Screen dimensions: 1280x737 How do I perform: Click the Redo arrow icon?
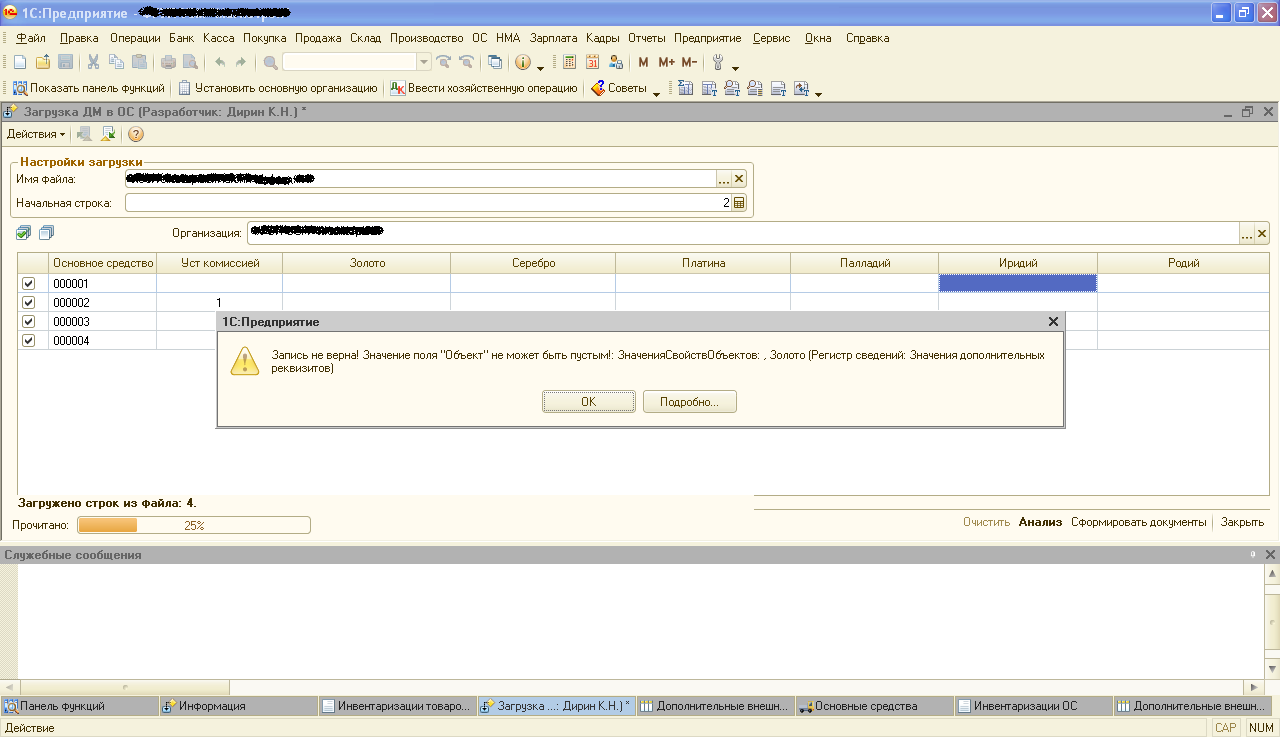click(240, 62)
